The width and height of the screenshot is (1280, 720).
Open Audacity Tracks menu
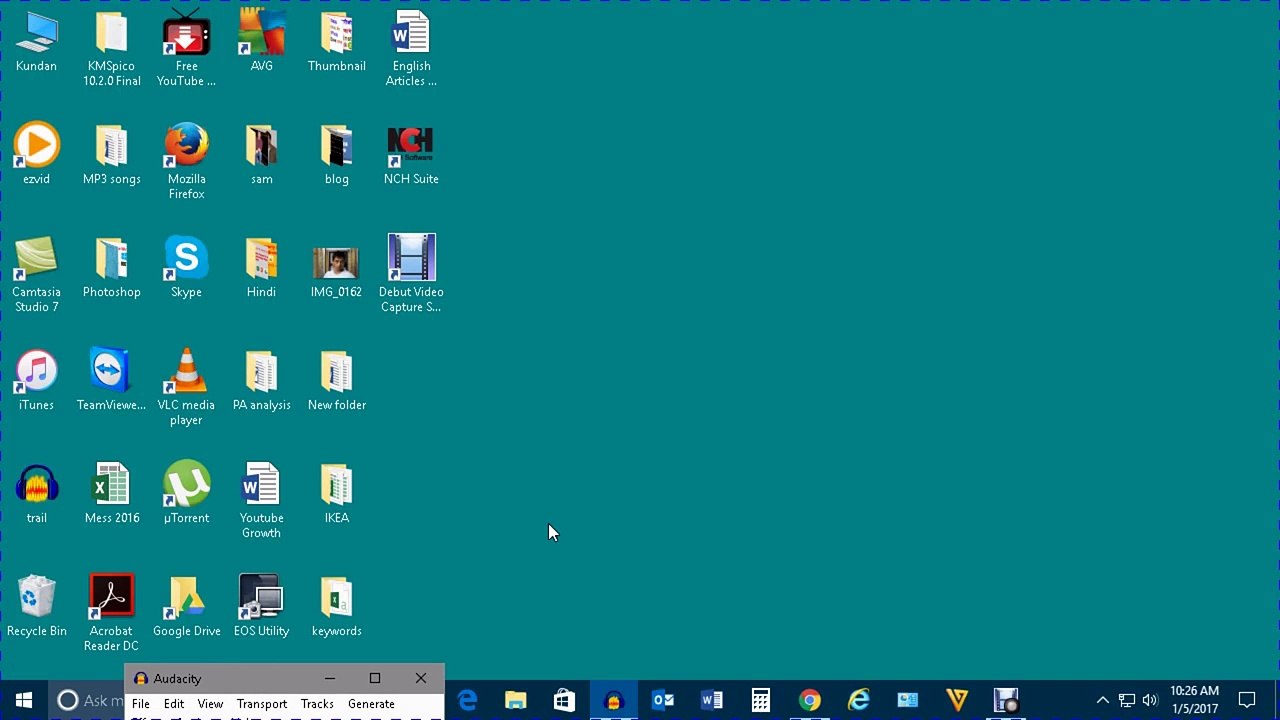tap(317, 704)
